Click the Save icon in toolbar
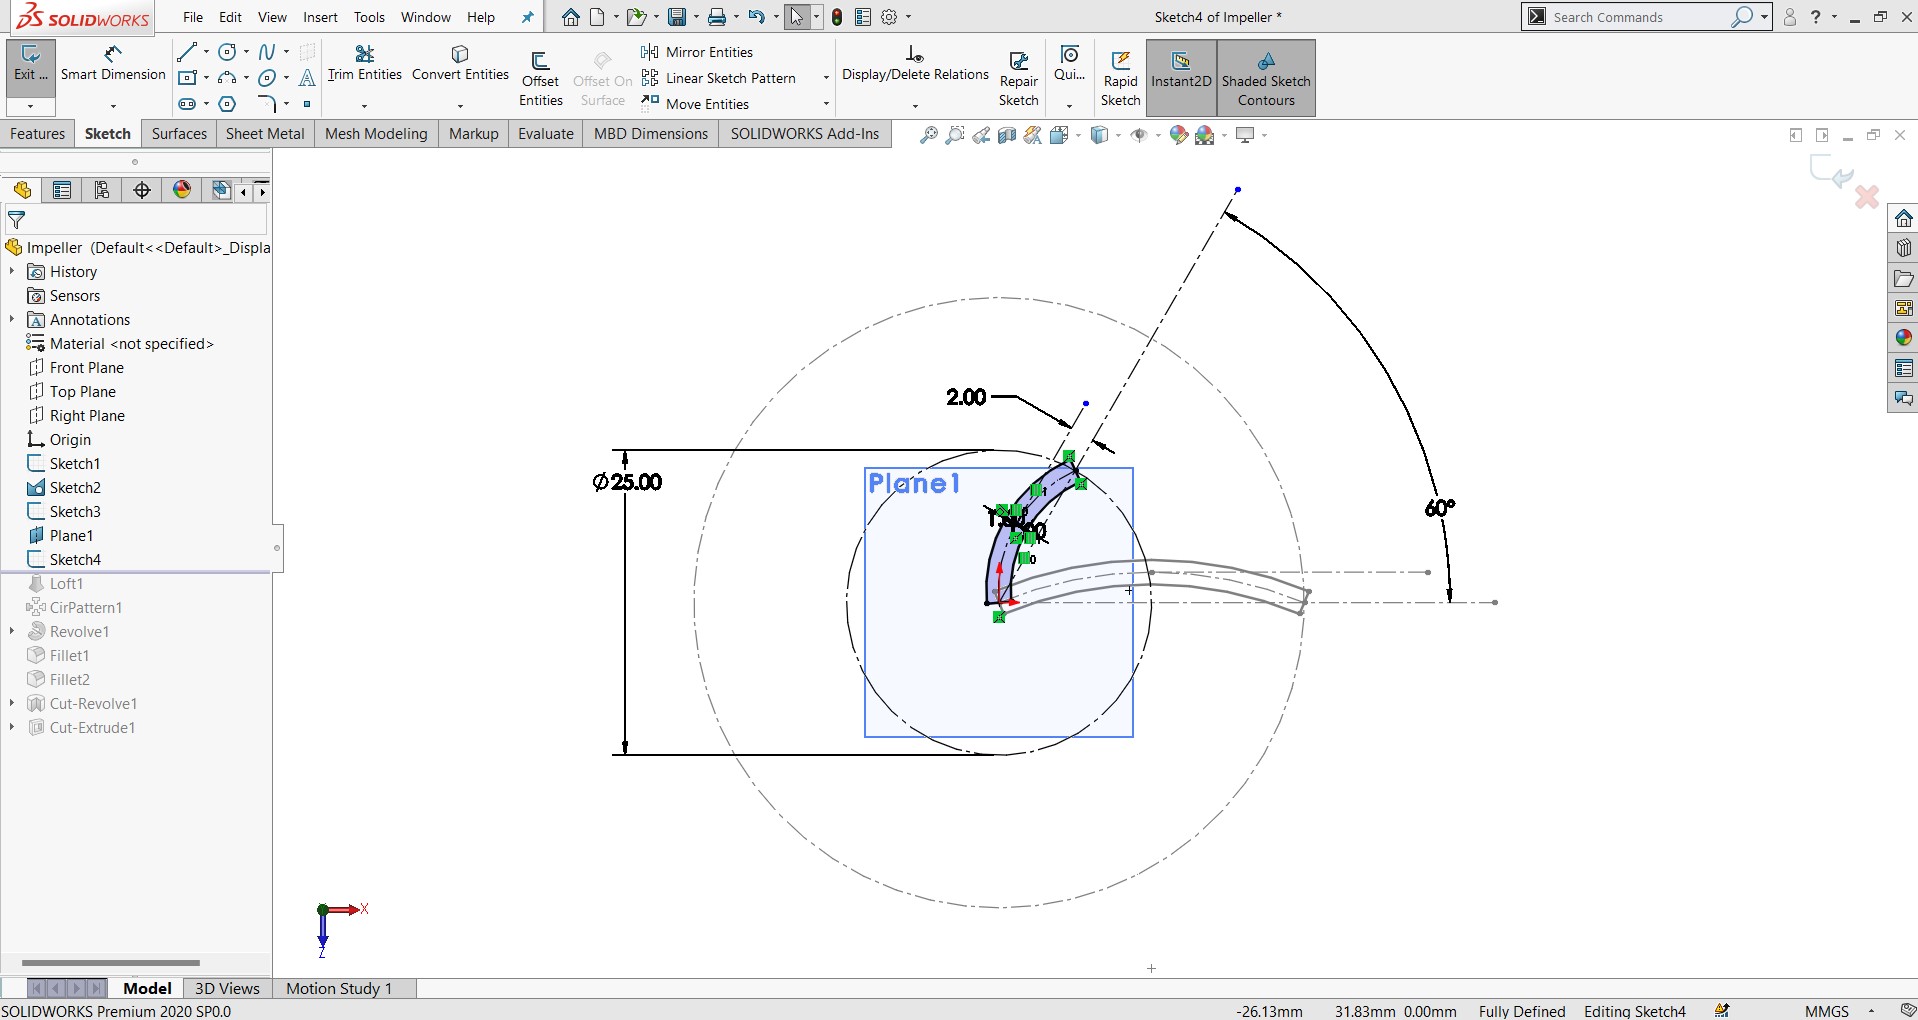This screenshot has height=1020, width=1918. 677,17
